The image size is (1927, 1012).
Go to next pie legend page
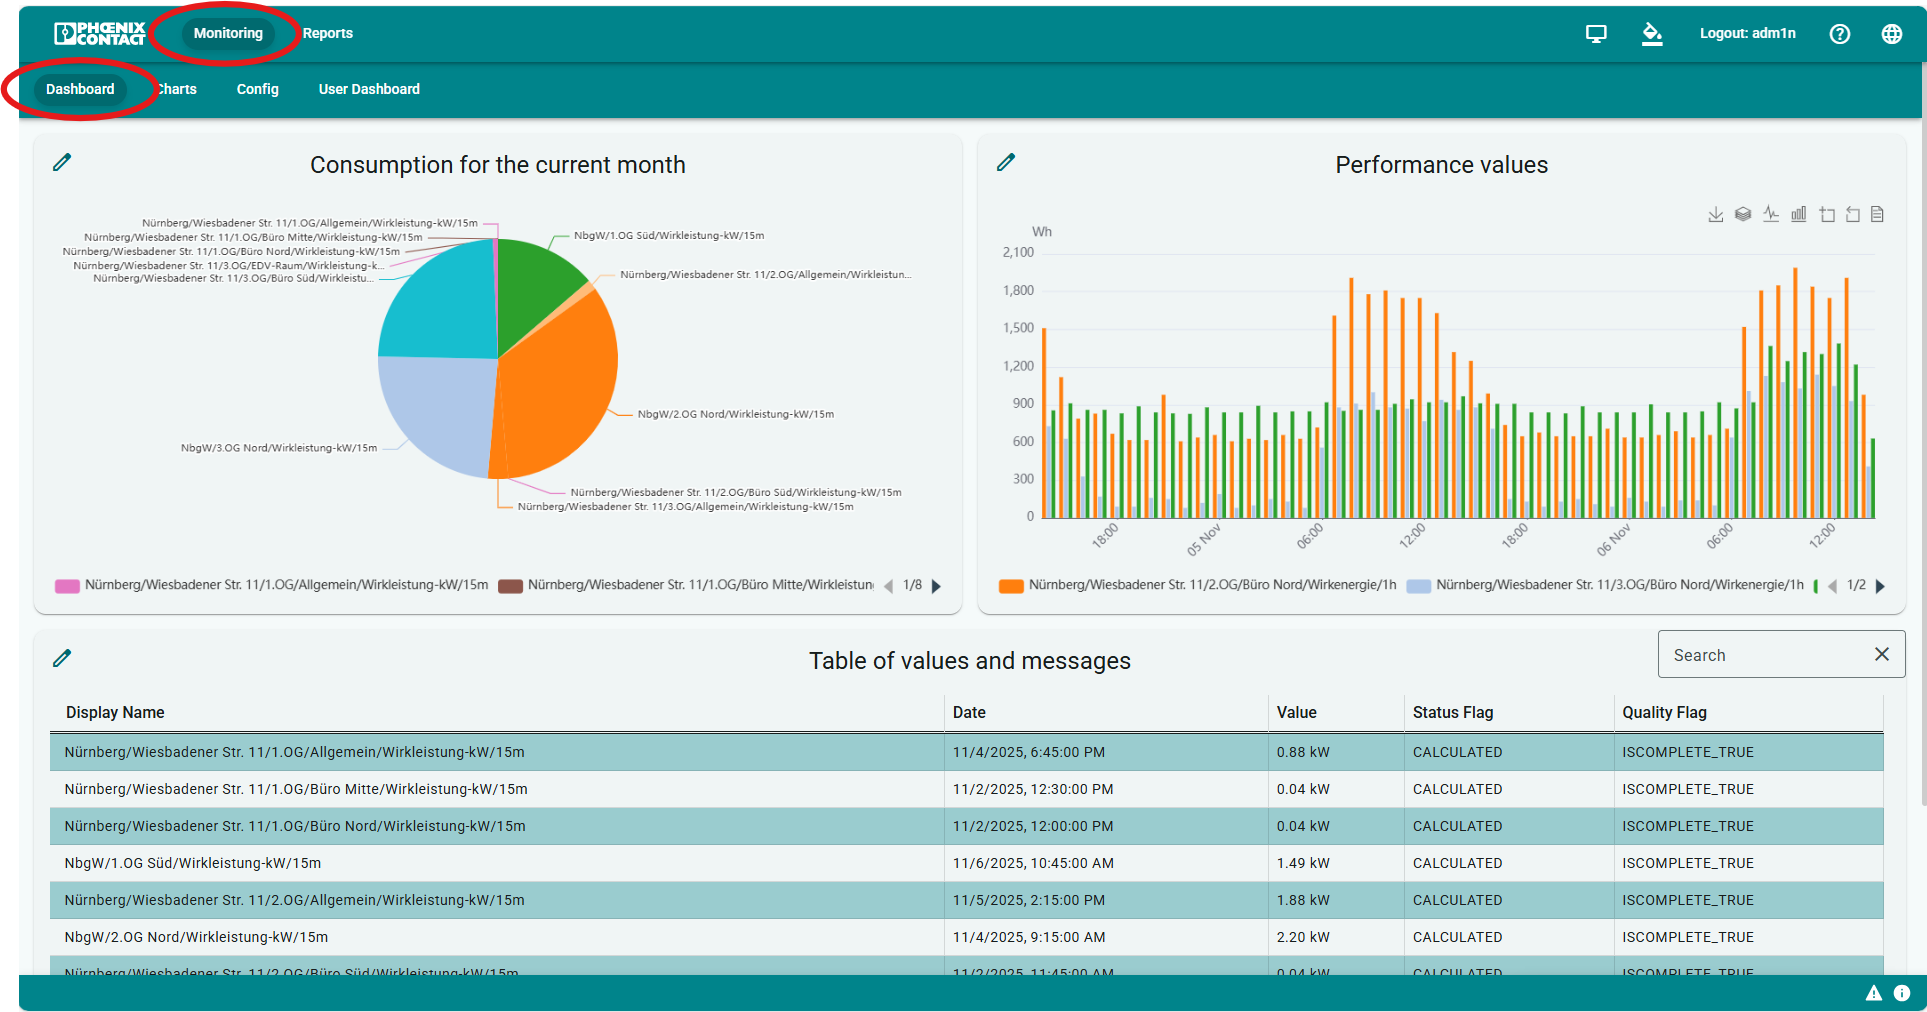(x=936, y=586)
